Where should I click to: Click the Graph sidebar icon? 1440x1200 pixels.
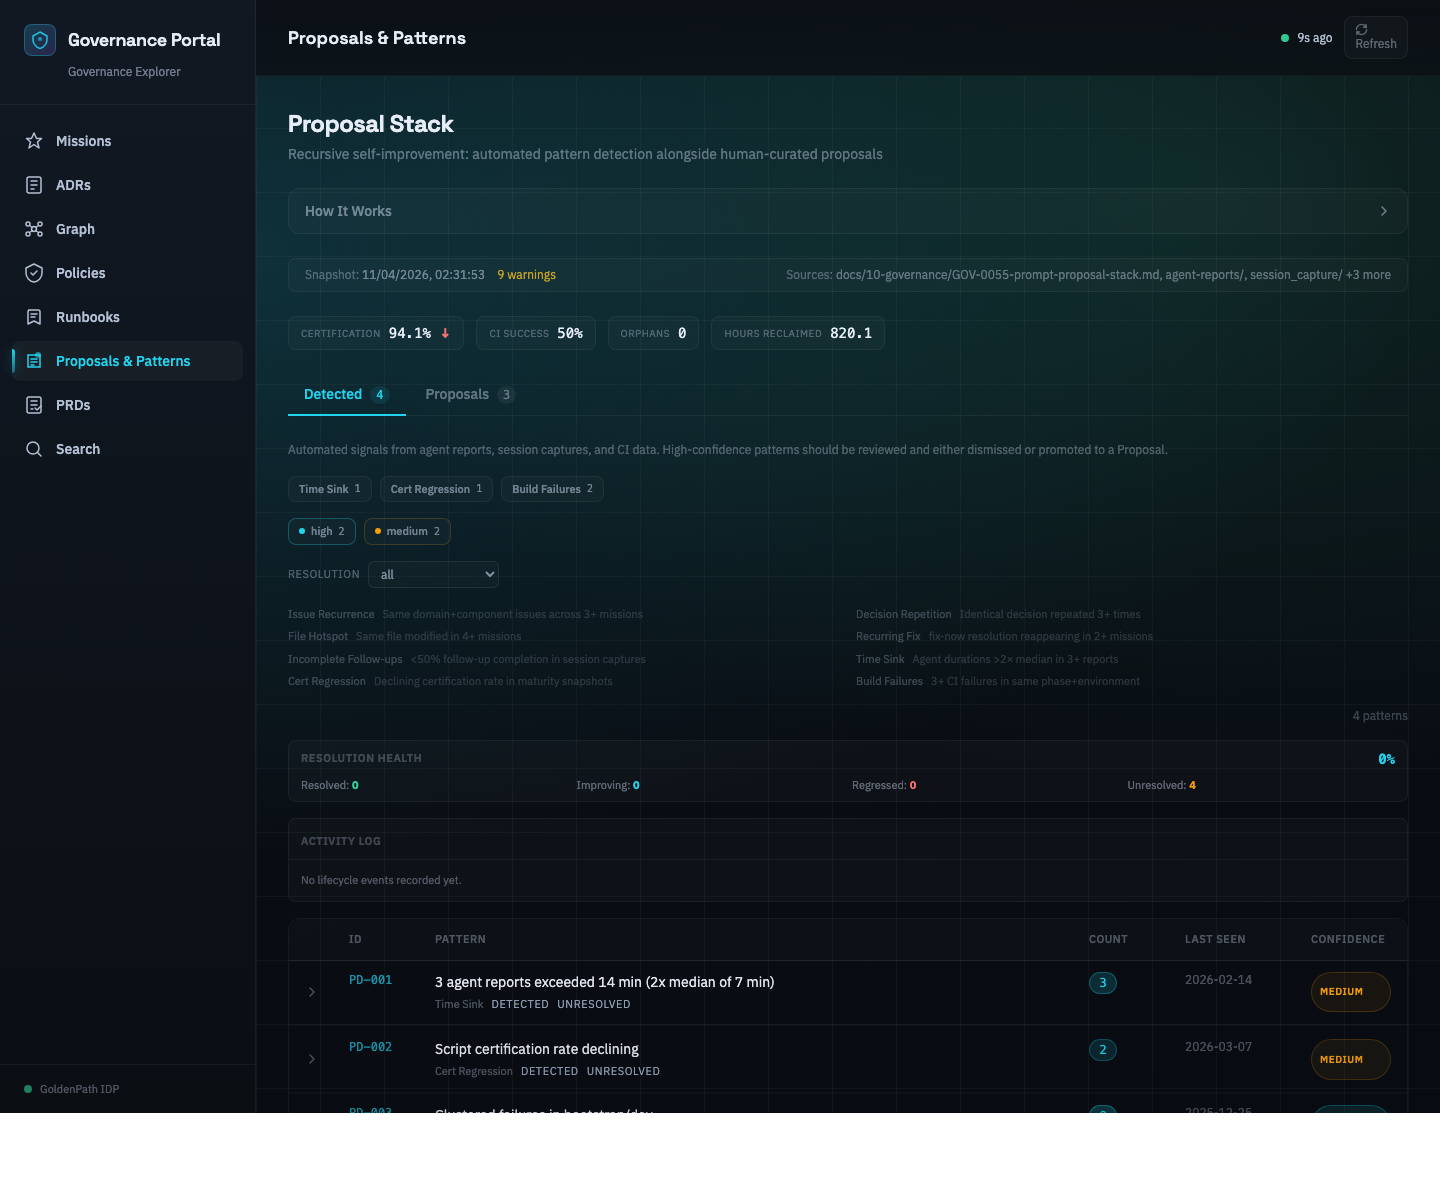click(x=33, y=229)
